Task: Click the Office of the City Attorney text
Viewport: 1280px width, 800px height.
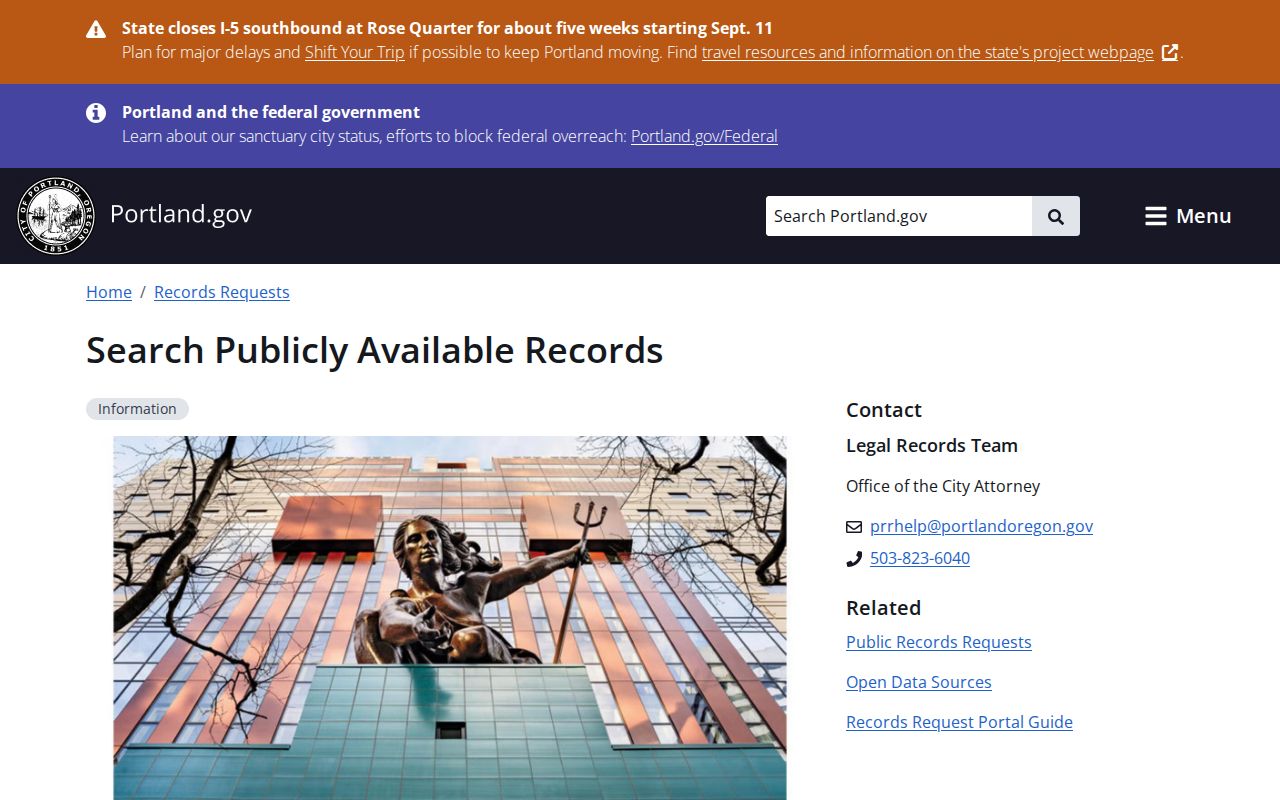Action: tap(943, 486)
